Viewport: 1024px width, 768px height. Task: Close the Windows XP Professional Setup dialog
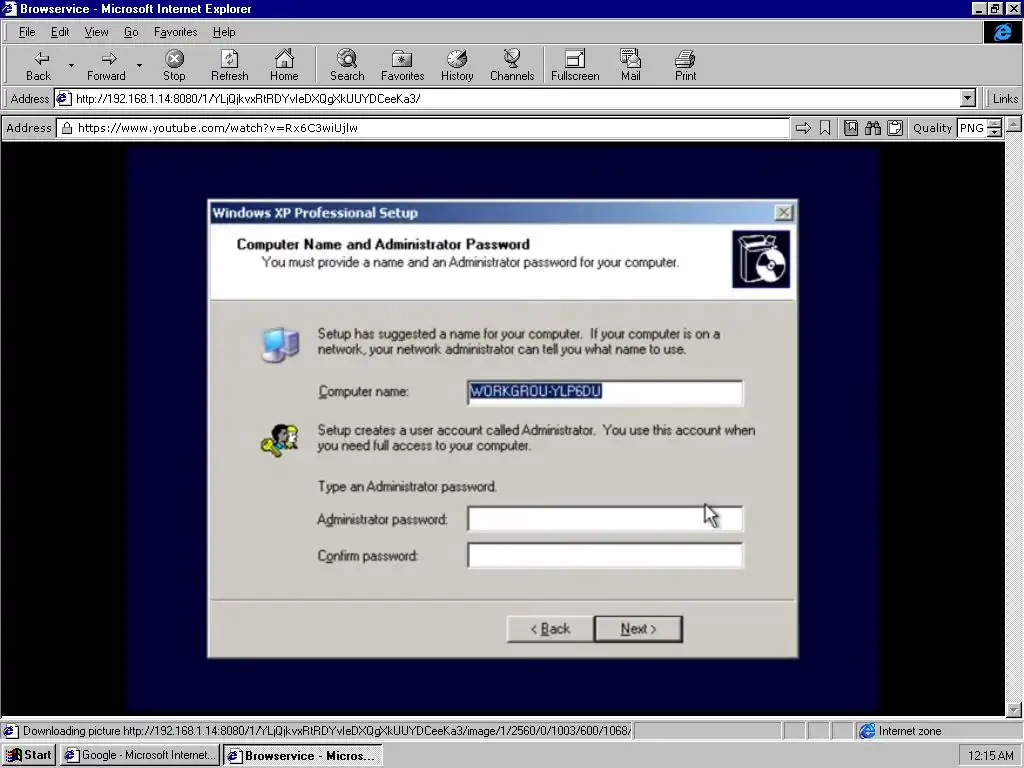tap(783, 212)
